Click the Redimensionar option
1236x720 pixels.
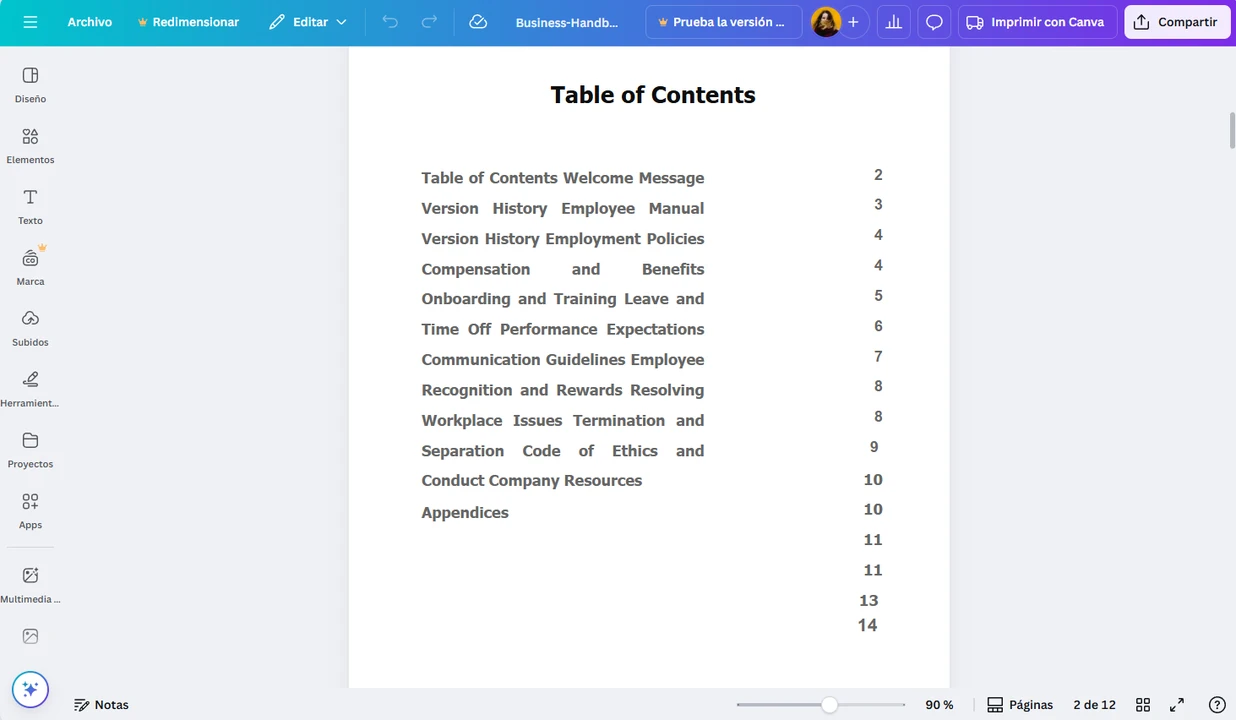click(x=188, y=22)
